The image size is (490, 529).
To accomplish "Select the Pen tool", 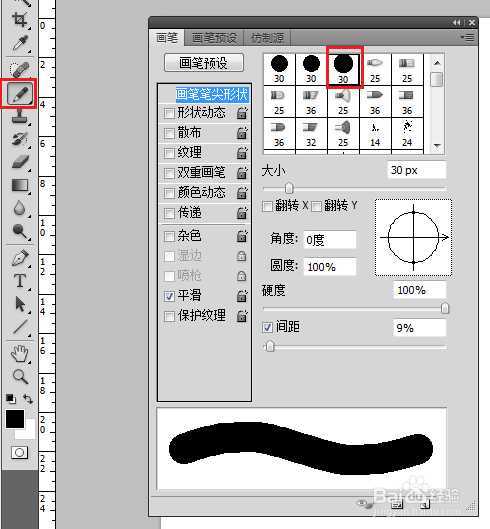I will click(x=20, y=258).
